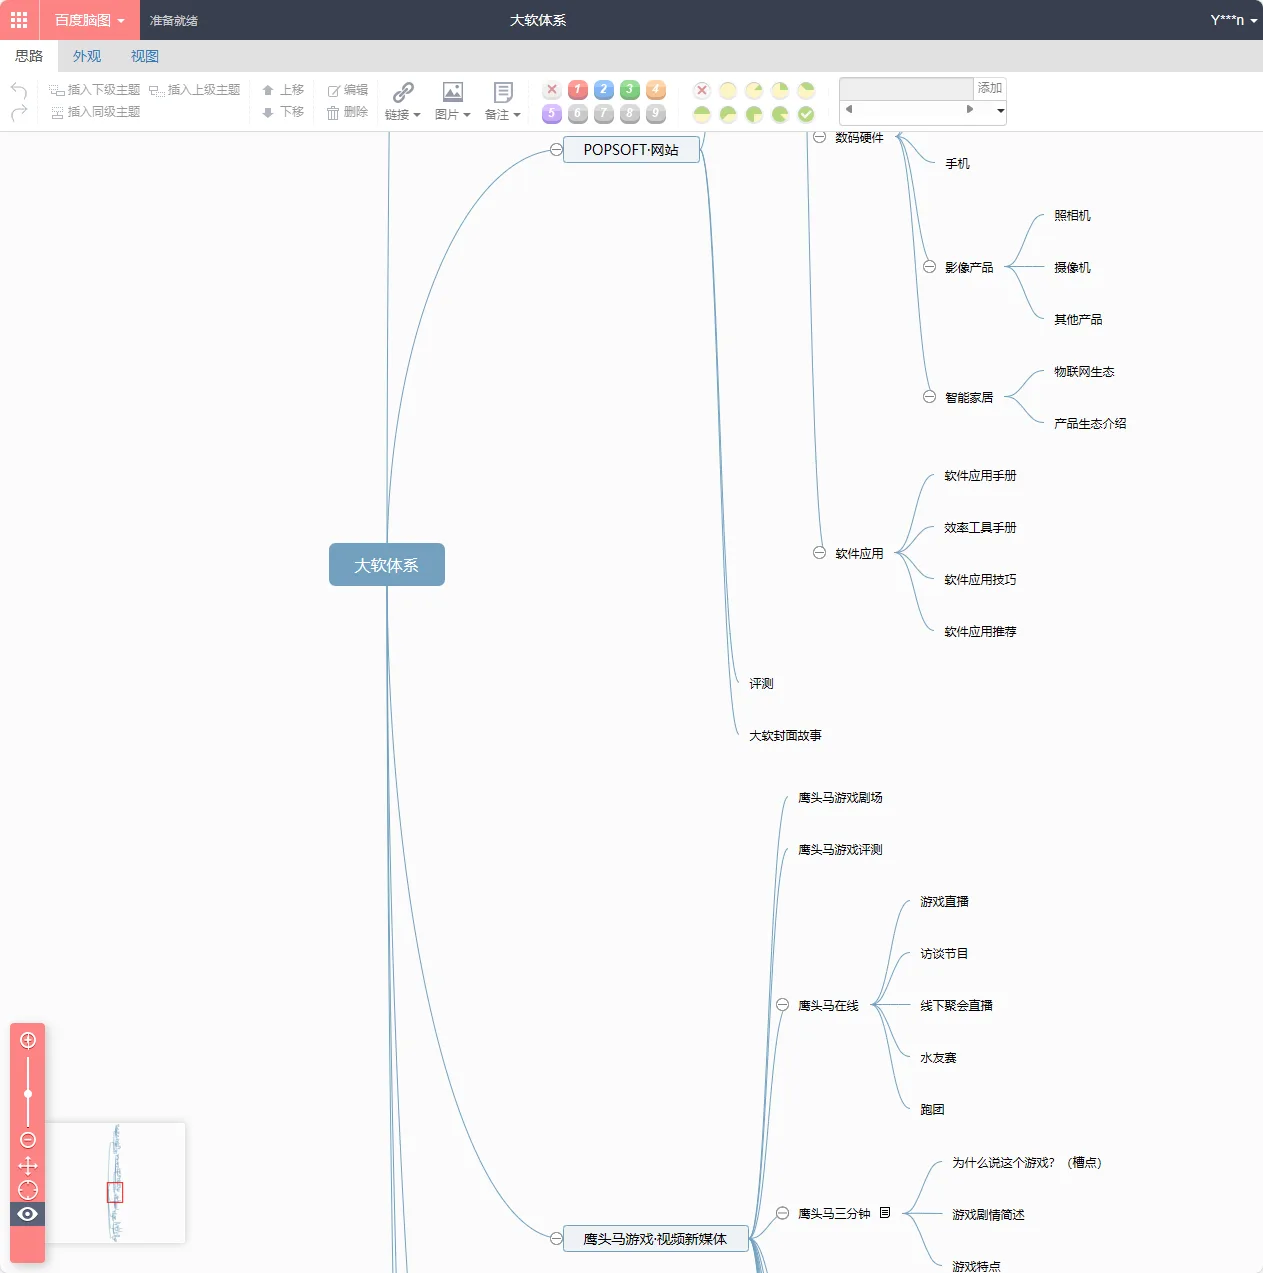Click the undo arrow icon

coord(19,90)
